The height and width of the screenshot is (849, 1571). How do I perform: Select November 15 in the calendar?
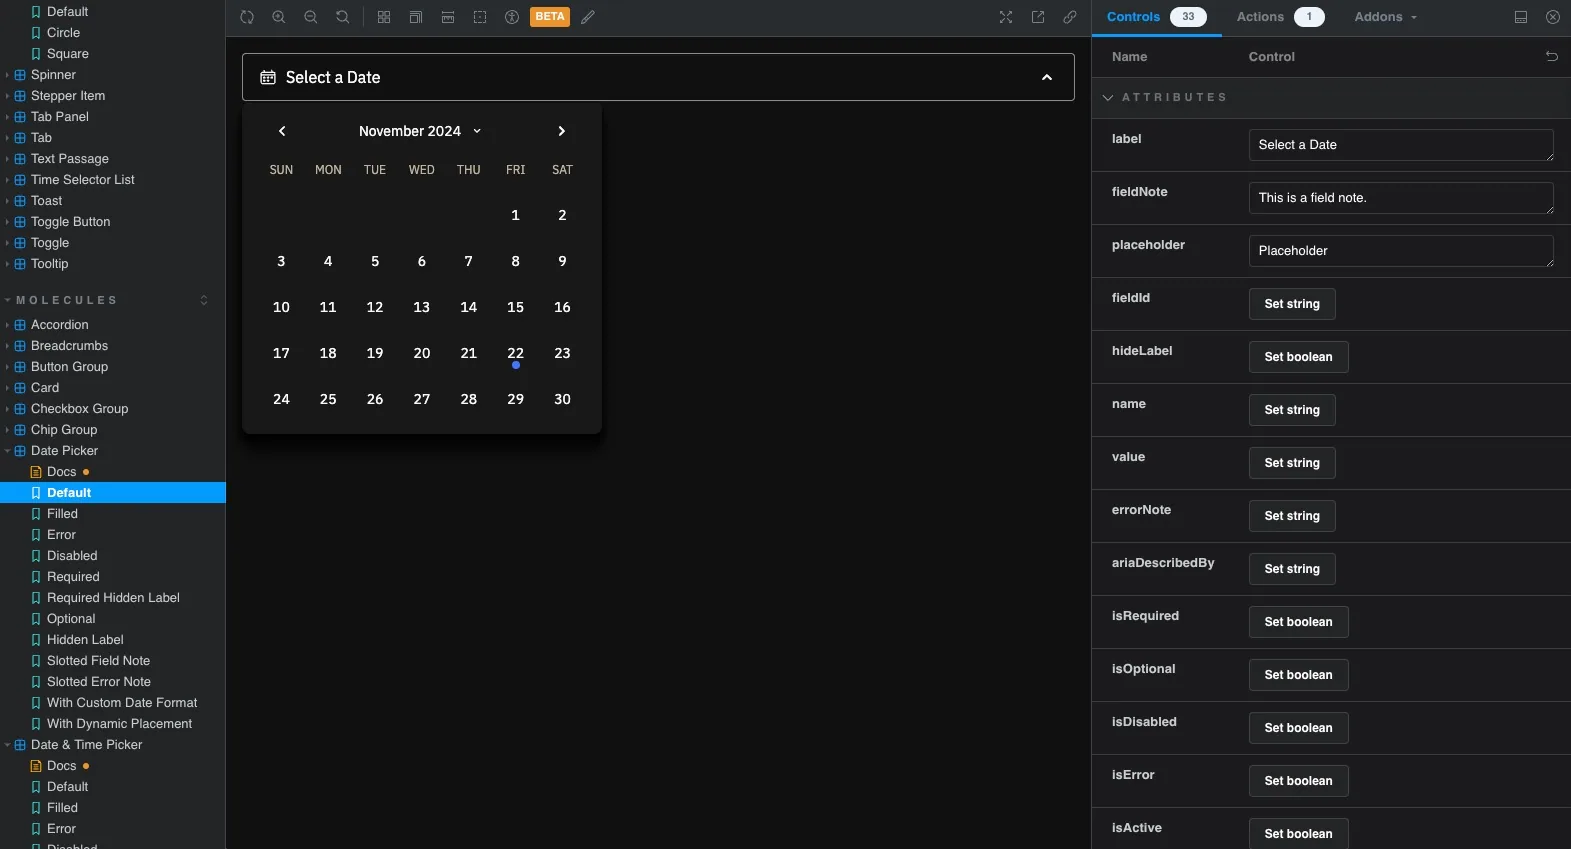click(515, 307)
